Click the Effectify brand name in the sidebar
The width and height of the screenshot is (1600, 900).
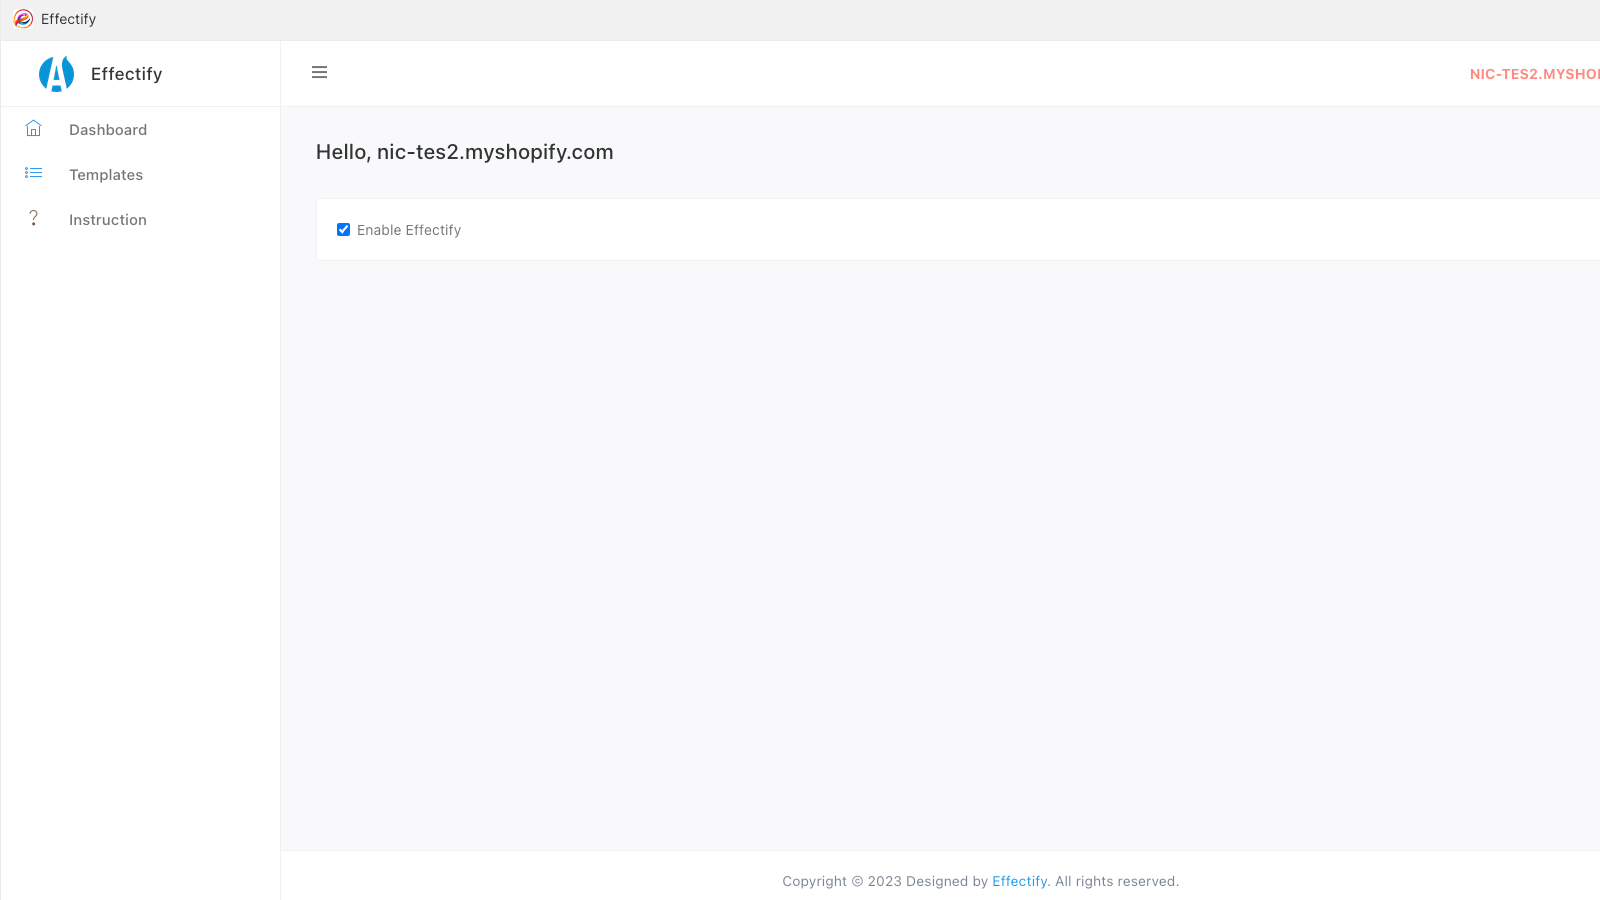[126, 74]
